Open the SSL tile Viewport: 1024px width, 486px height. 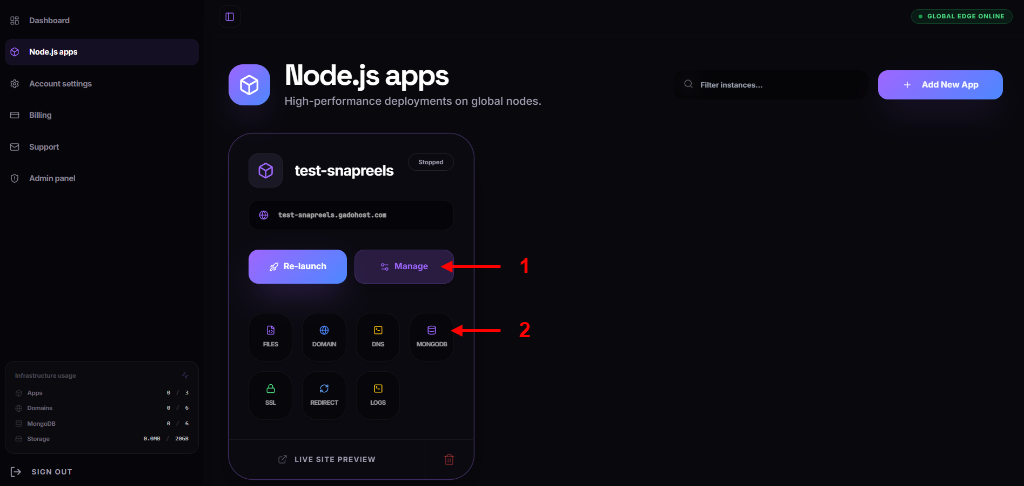[x=270, y=395]
